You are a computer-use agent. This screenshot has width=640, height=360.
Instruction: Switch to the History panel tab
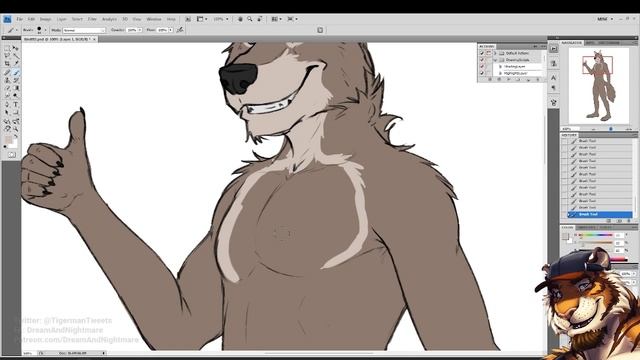pyautogui.click(x=569, y=135)
